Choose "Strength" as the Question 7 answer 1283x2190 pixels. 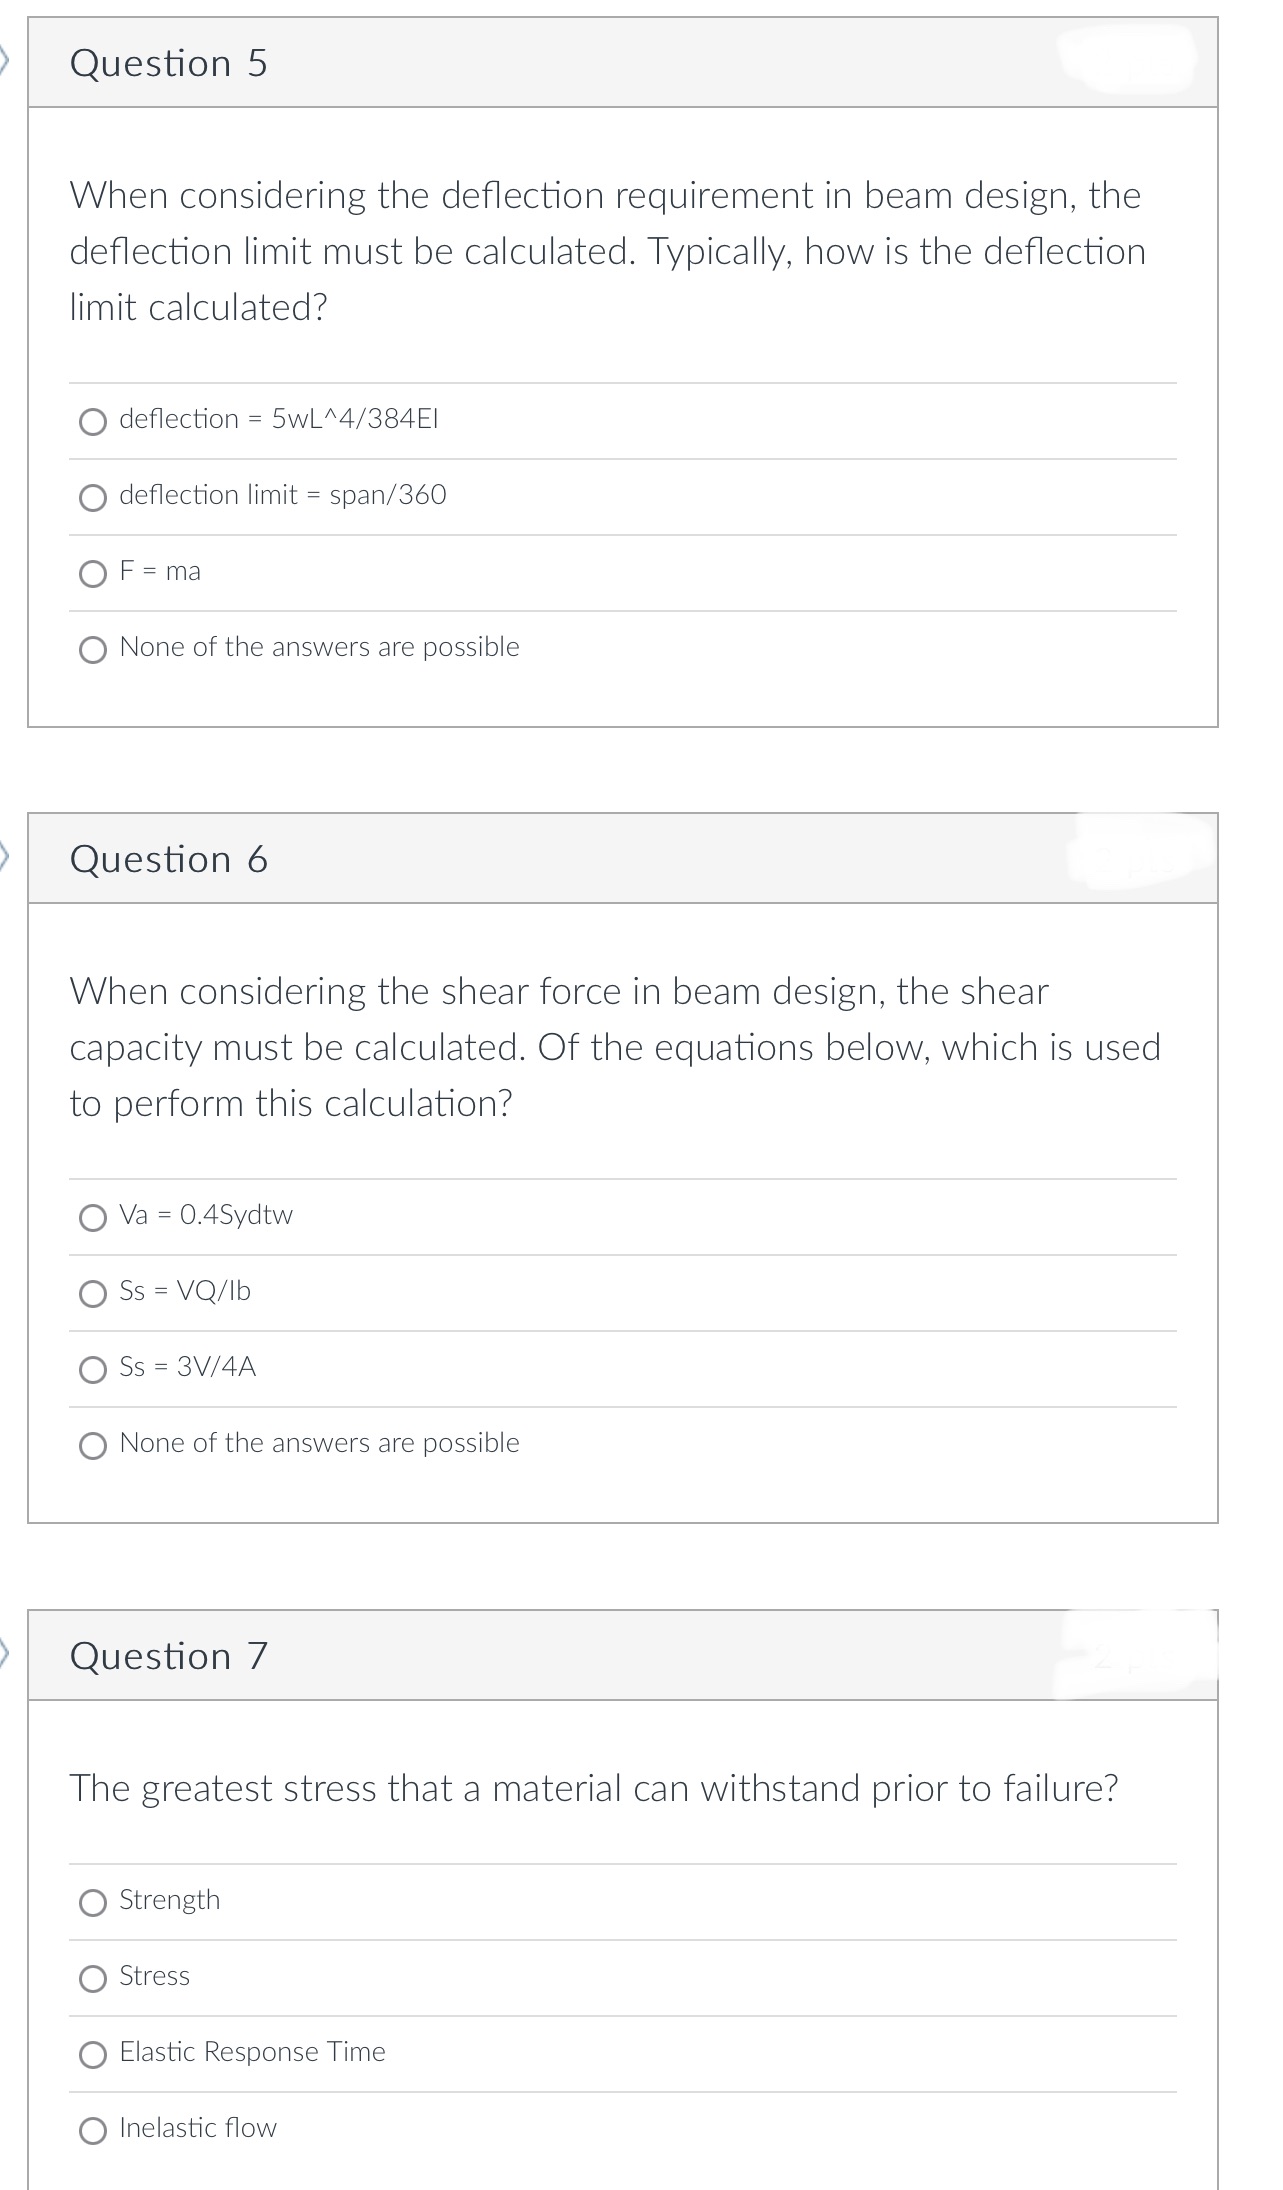click(93, 1900)
